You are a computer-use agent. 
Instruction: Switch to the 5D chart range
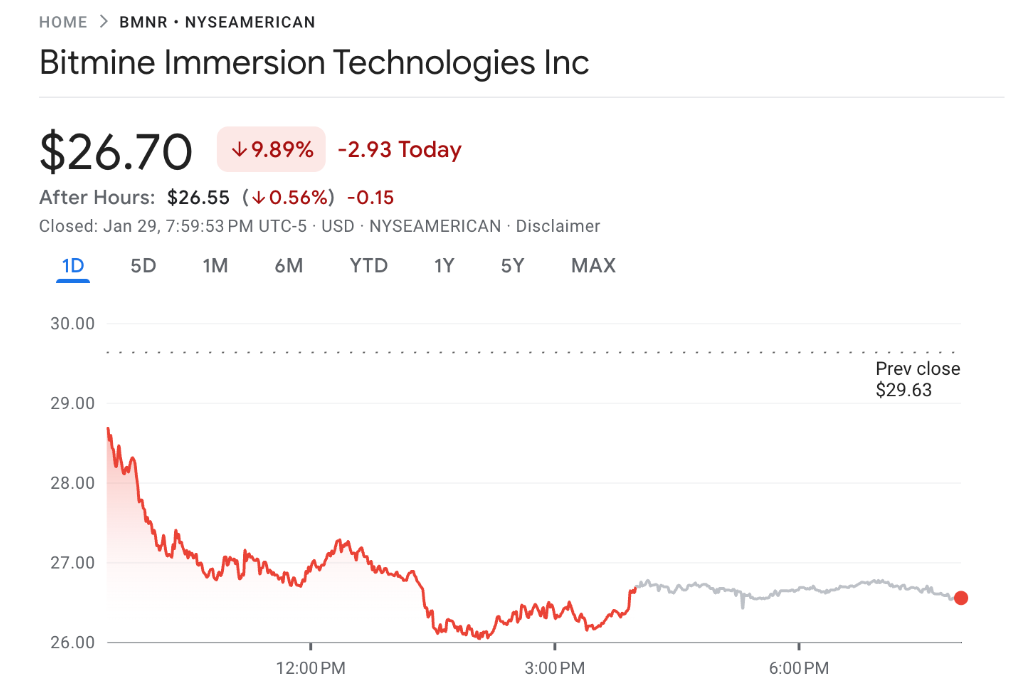pos(144,266)
